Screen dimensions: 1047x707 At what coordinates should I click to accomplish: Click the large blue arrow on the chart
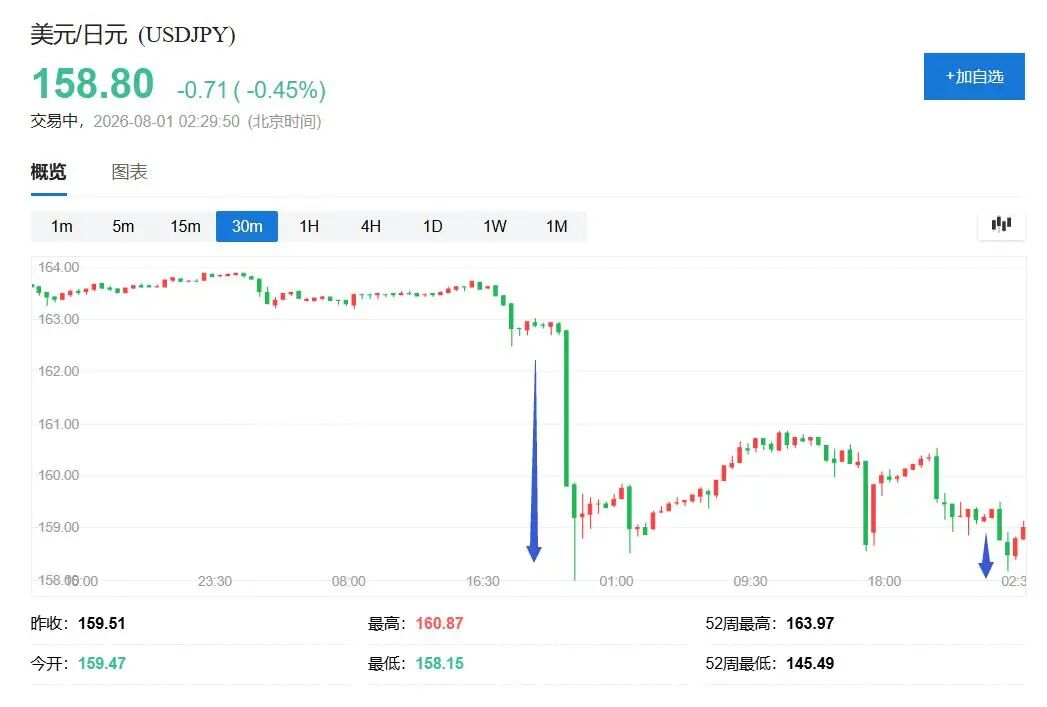(534, 461)
